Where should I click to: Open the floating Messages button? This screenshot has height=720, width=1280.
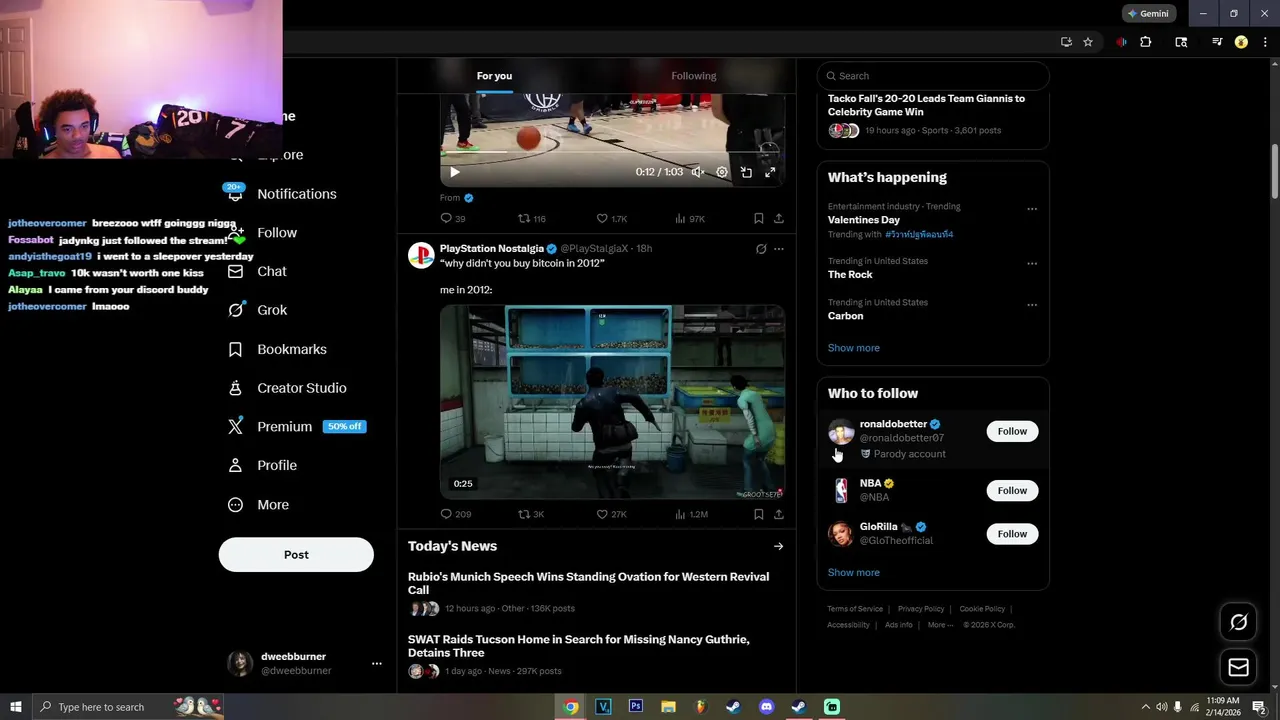[x=1238, y=667]
